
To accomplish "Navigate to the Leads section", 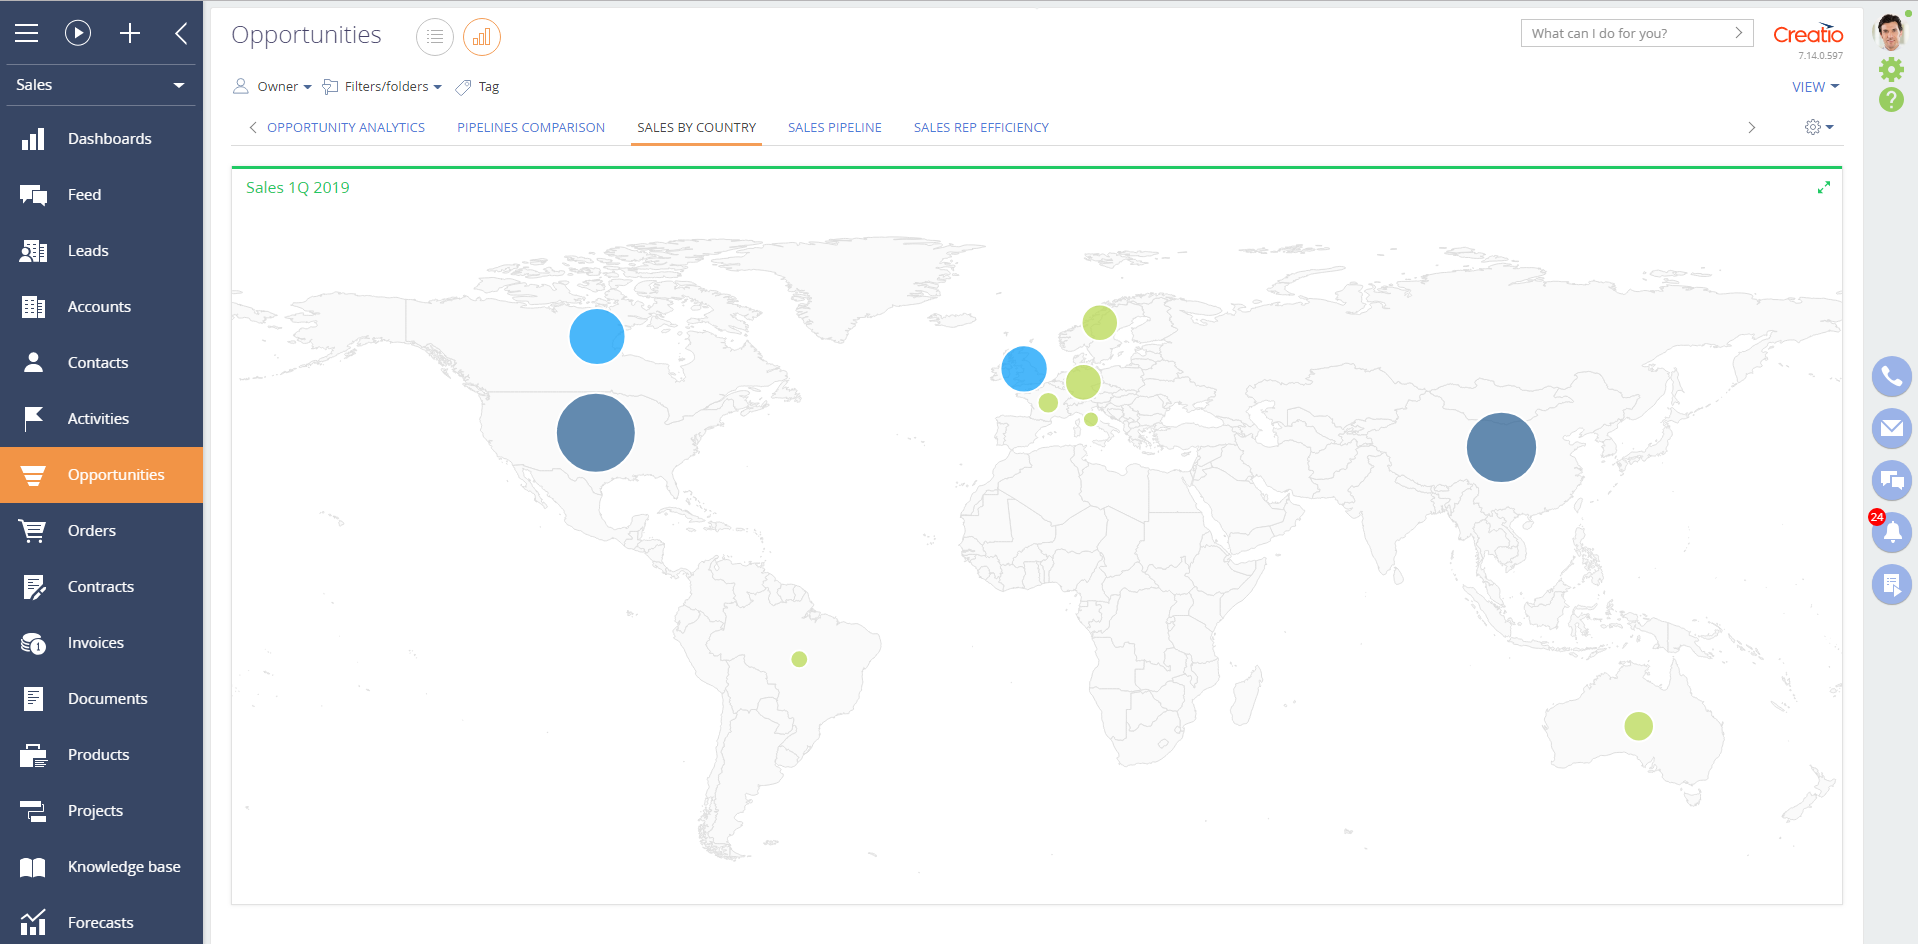I will coord(90,250).
